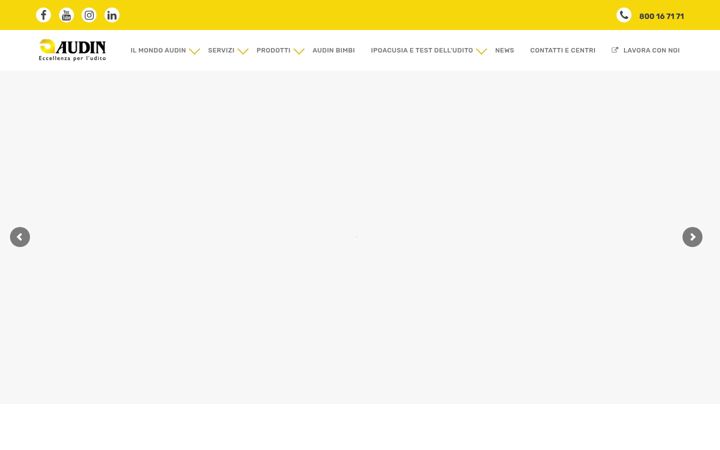The image size is (720, 450).
Task: Go to homepage via Audin logo
Action: 73,50
